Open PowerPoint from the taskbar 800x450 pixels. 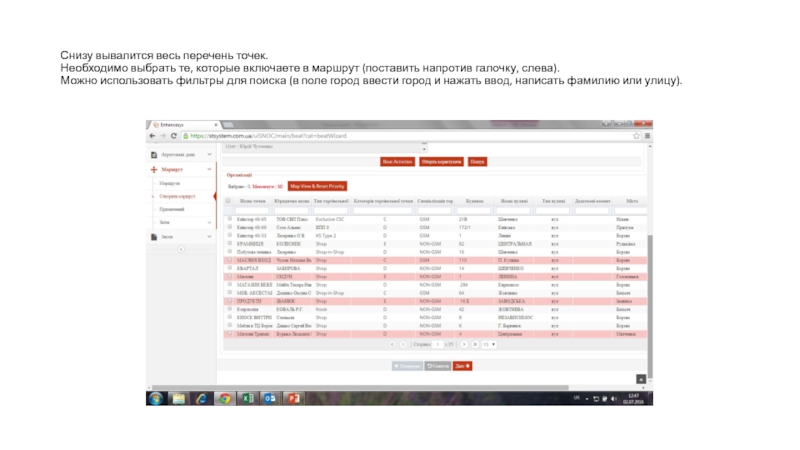pos(295,398)
